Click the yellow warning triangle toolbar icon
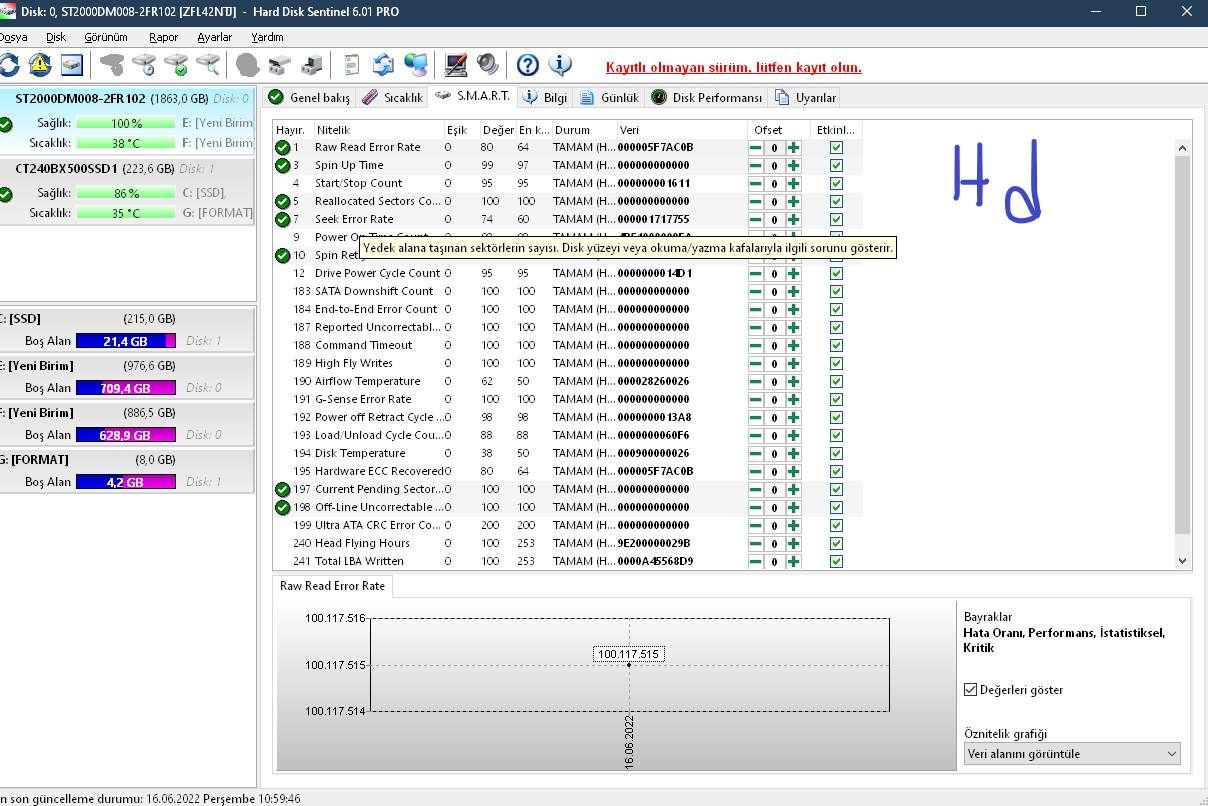The width and height of the screenshot is (1208, 806). [39, 65]
